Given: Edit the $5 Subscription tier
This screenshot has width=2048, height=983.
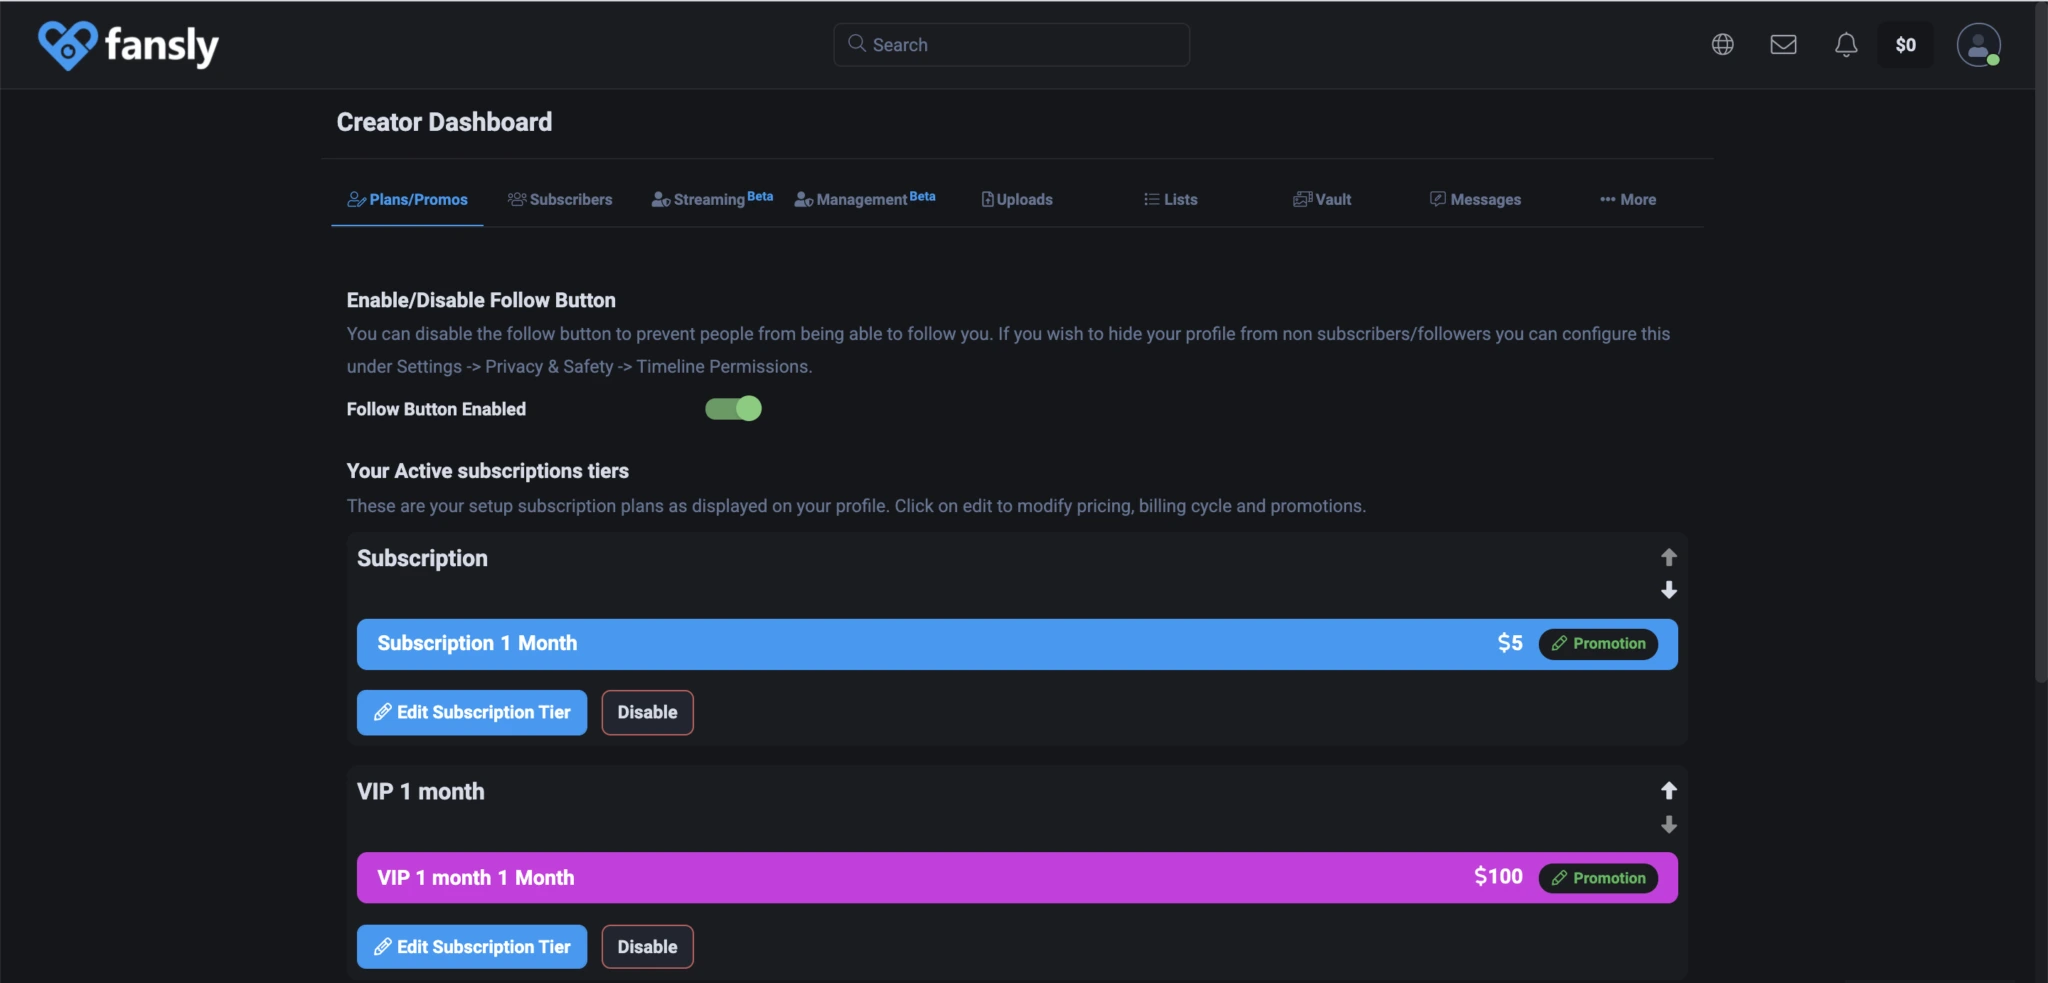Looking at the screenshot, I should tap(472, 713).
